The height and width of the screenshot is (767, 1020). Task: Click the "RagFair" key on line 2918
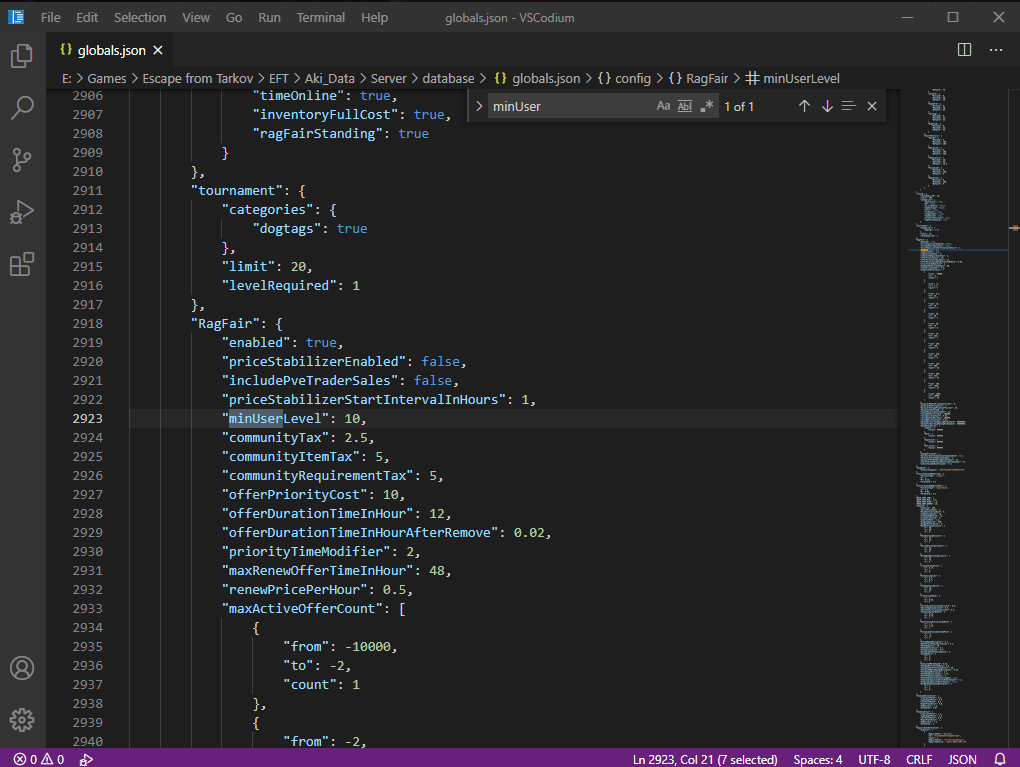pyautogui.click(x=225, y=323)
